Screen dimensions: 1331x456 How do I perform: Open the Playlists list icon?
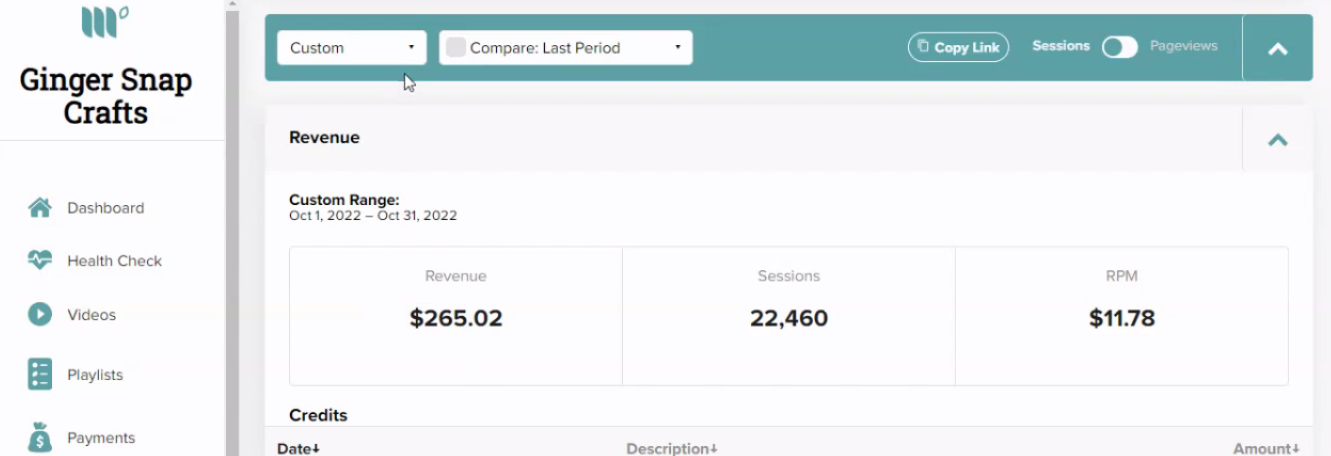39,374
